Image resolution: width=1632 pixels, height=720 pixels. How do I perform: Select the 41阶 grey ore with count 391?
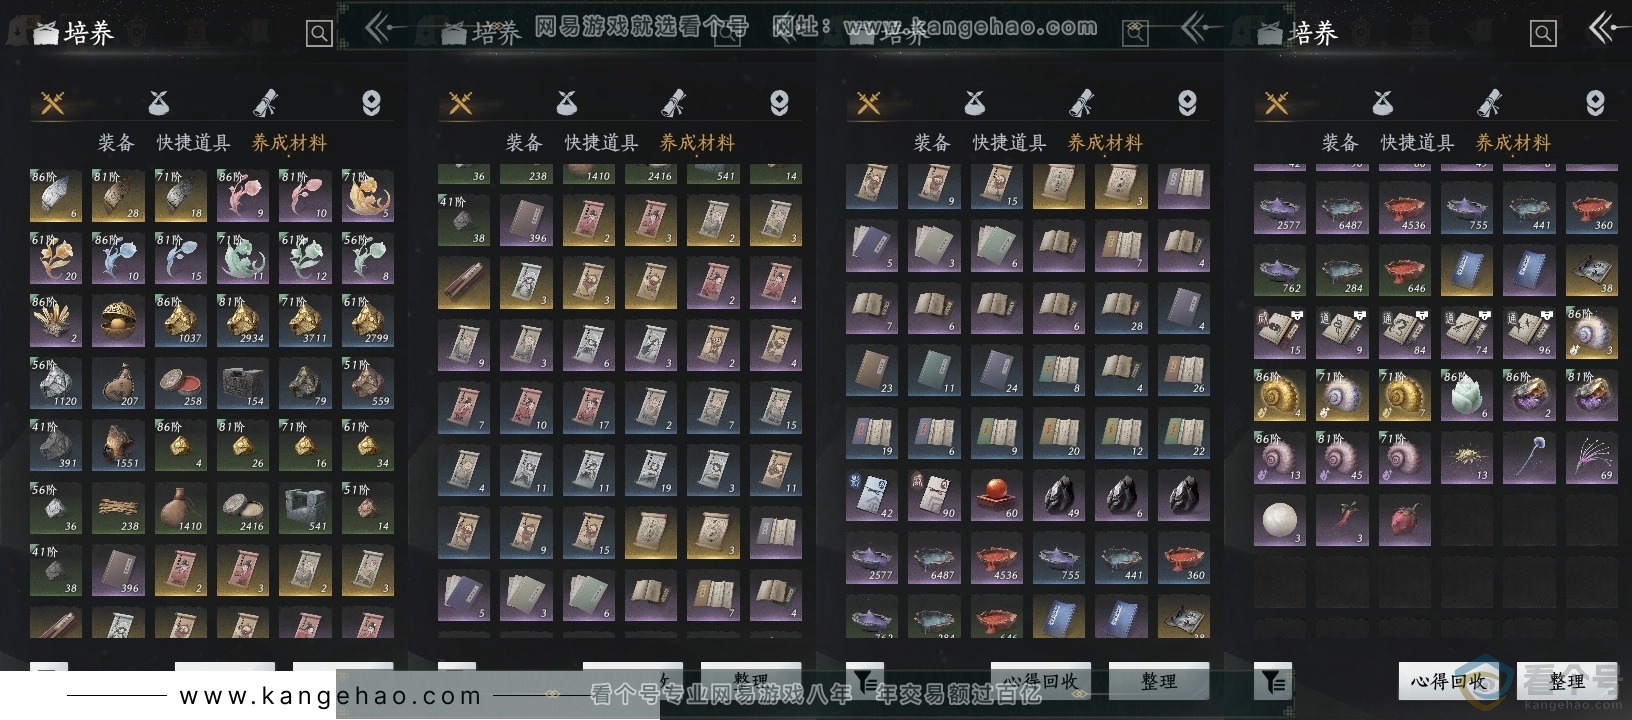(56, 446)
